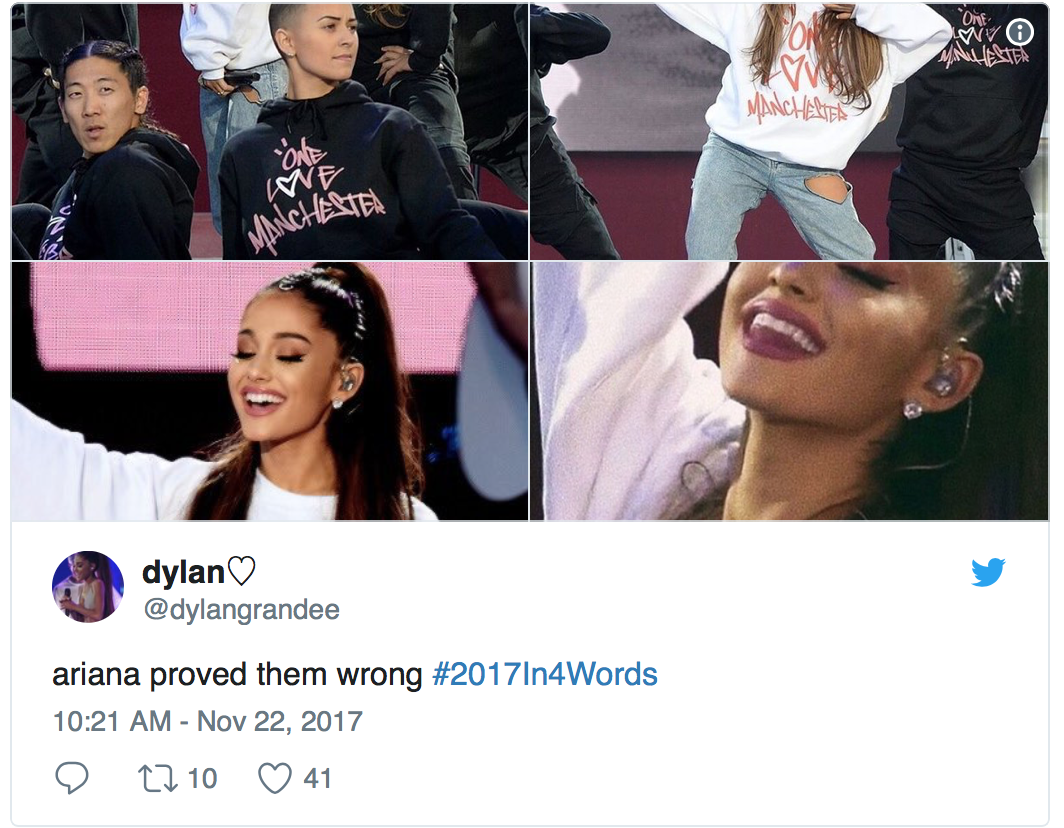The width and height of the screenshot is (1064, 828).
Task: Visit the @dylangrandee handle
Action: click(241, 609)
